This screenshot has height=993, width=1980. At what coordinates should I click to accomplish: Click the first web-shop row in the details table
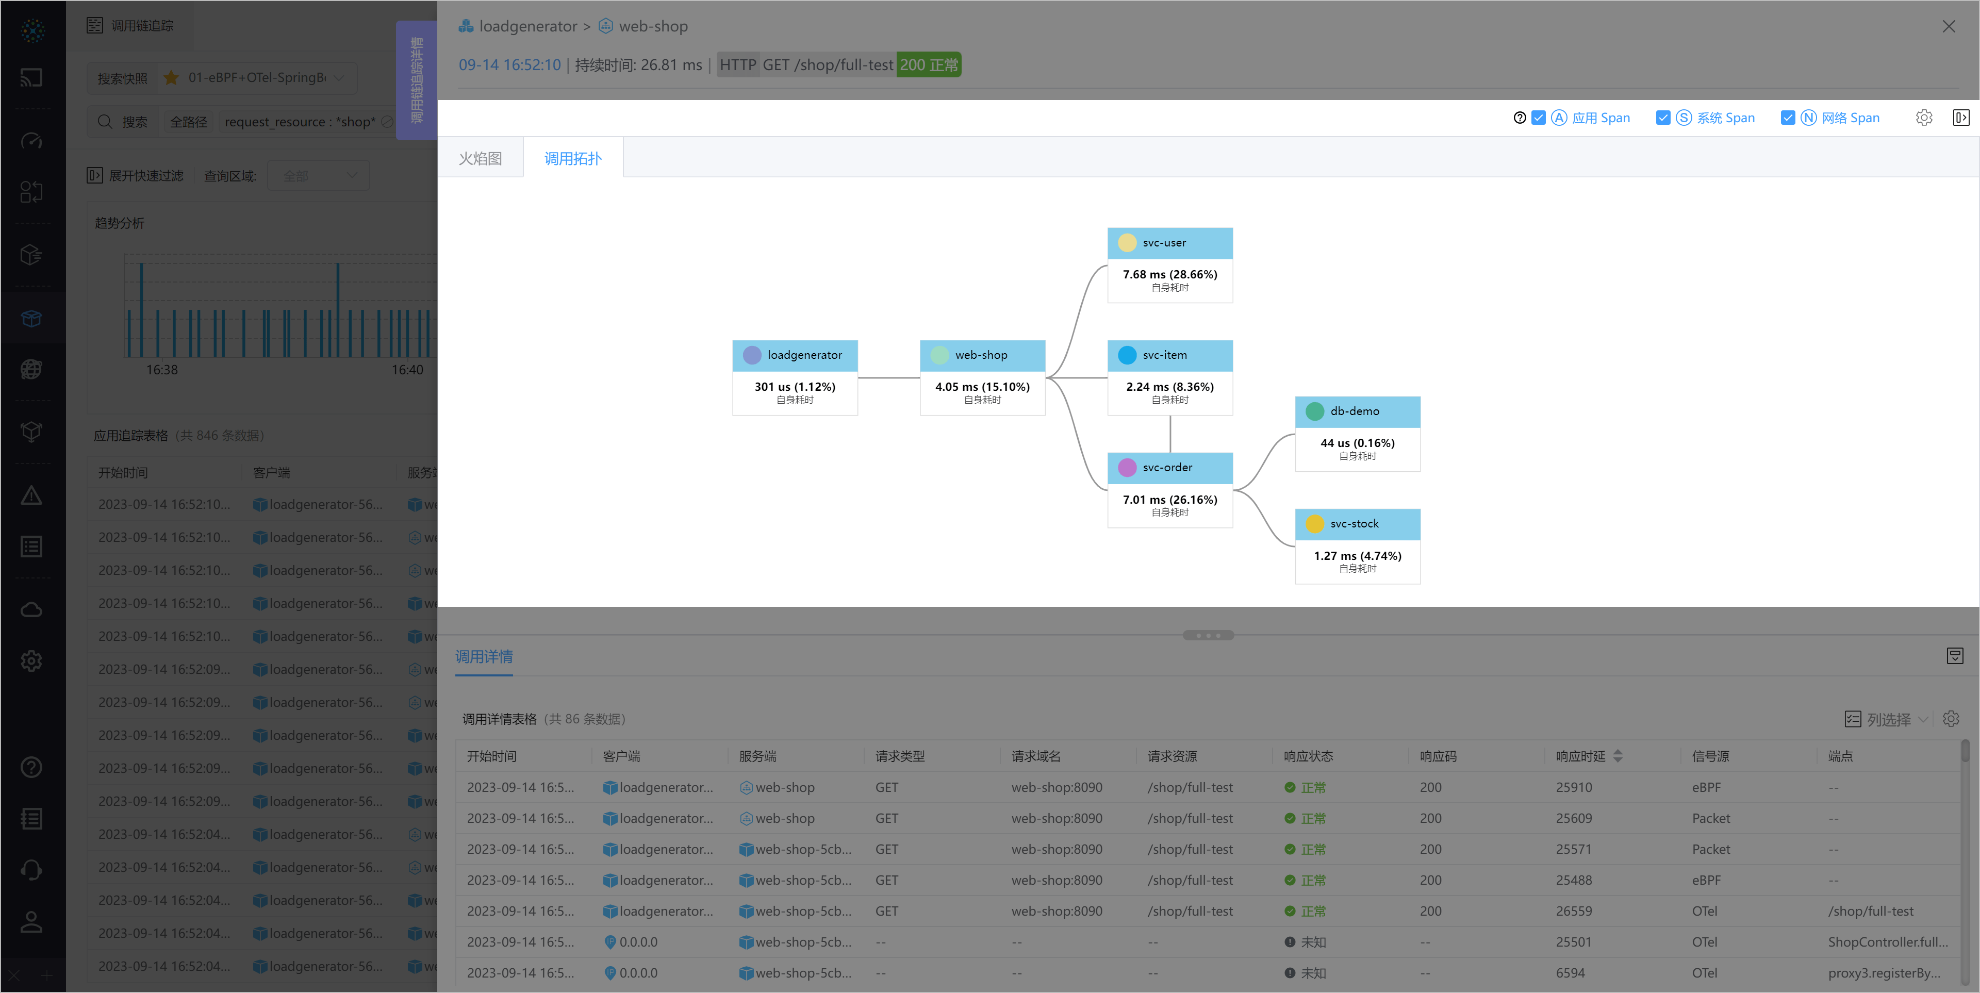coord(785,787)
